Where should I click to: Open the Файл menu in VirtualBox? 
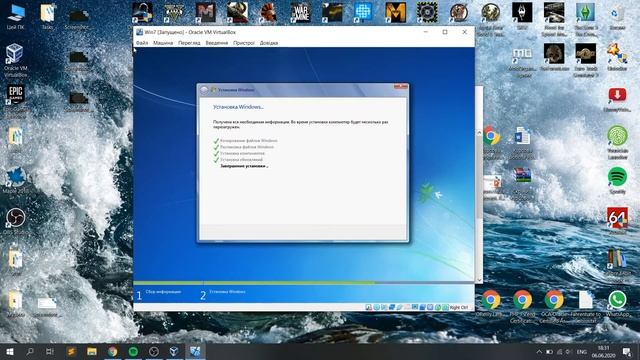click(142, 43)
